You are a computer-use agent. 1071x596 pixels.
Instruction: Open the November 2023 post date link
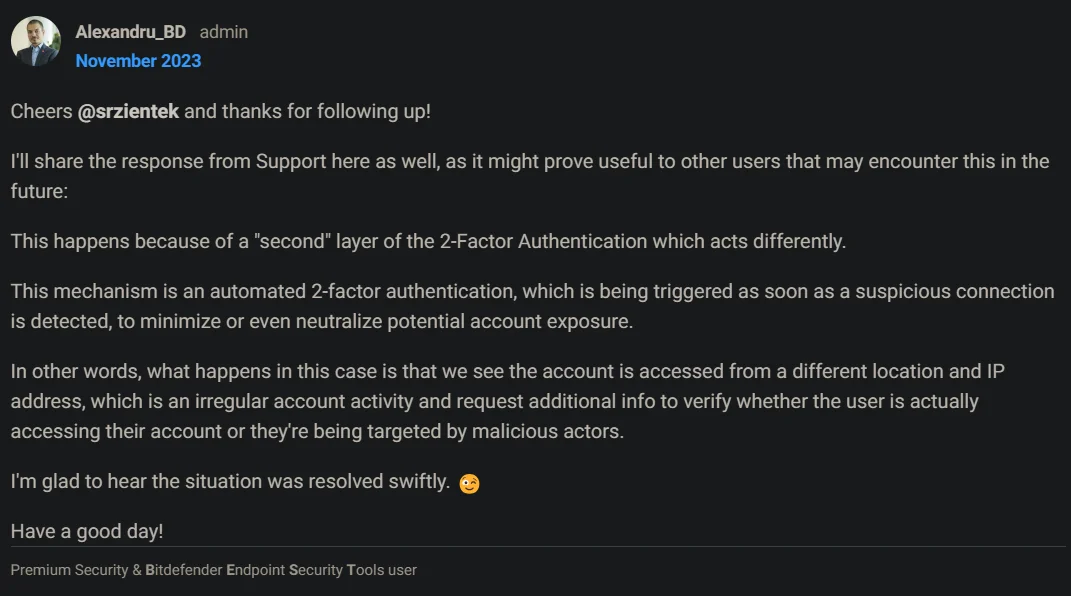138,61
